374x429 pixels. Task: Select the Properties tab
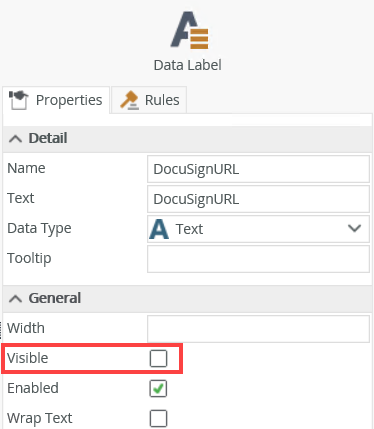click(56, 100)
